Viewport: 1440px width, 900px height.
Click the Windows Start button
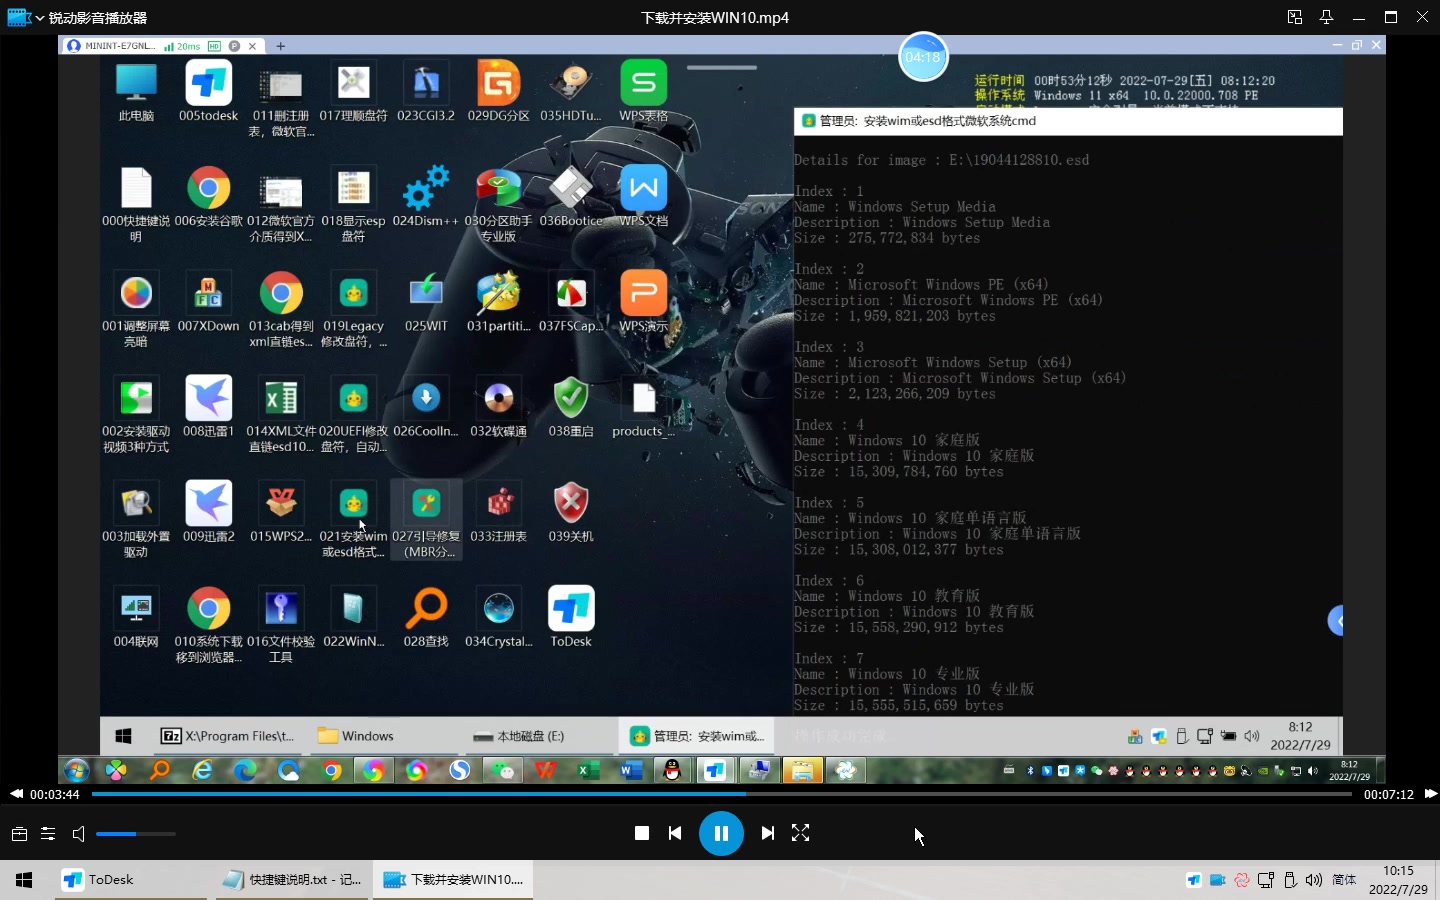point(22,880)
